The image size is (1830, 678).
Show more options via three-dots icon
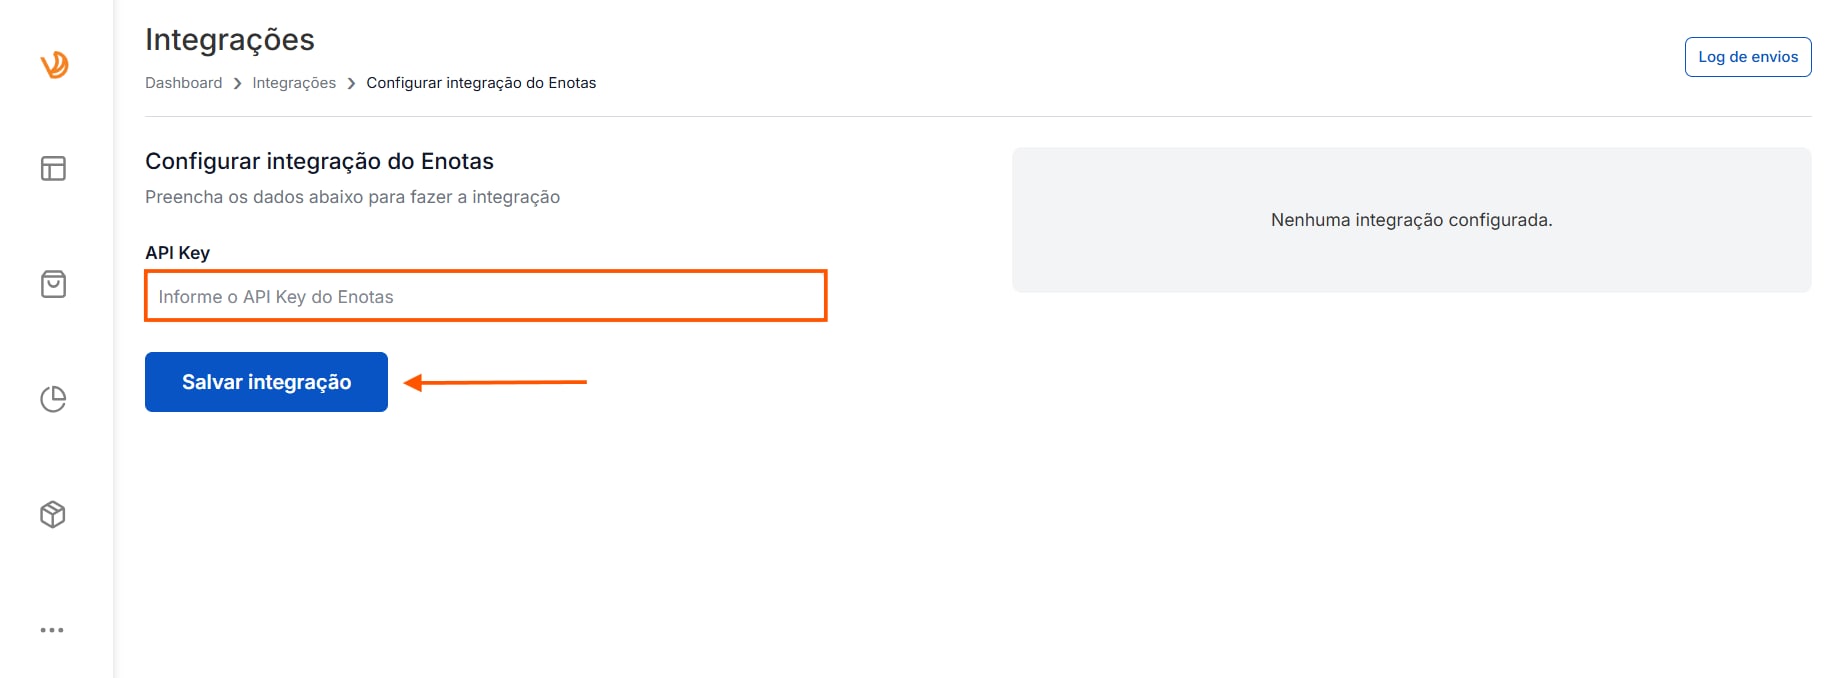(52, 630)
